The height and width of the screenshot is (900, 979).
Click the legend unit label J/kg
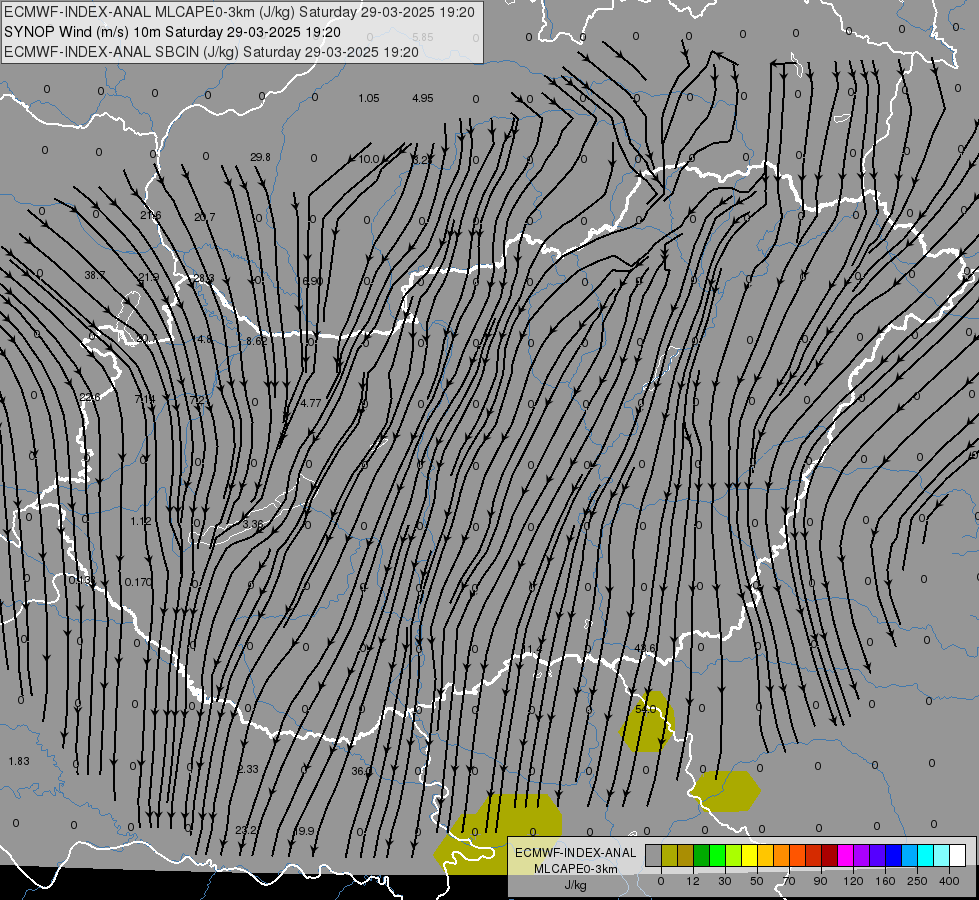pyautogui.click(x=575, y=885)
